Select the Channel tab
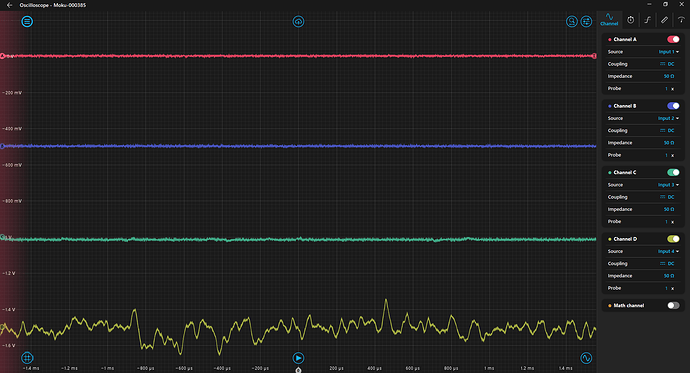This screenshot has height=373, width=690. pyautogui.click(x=609, y=20)
